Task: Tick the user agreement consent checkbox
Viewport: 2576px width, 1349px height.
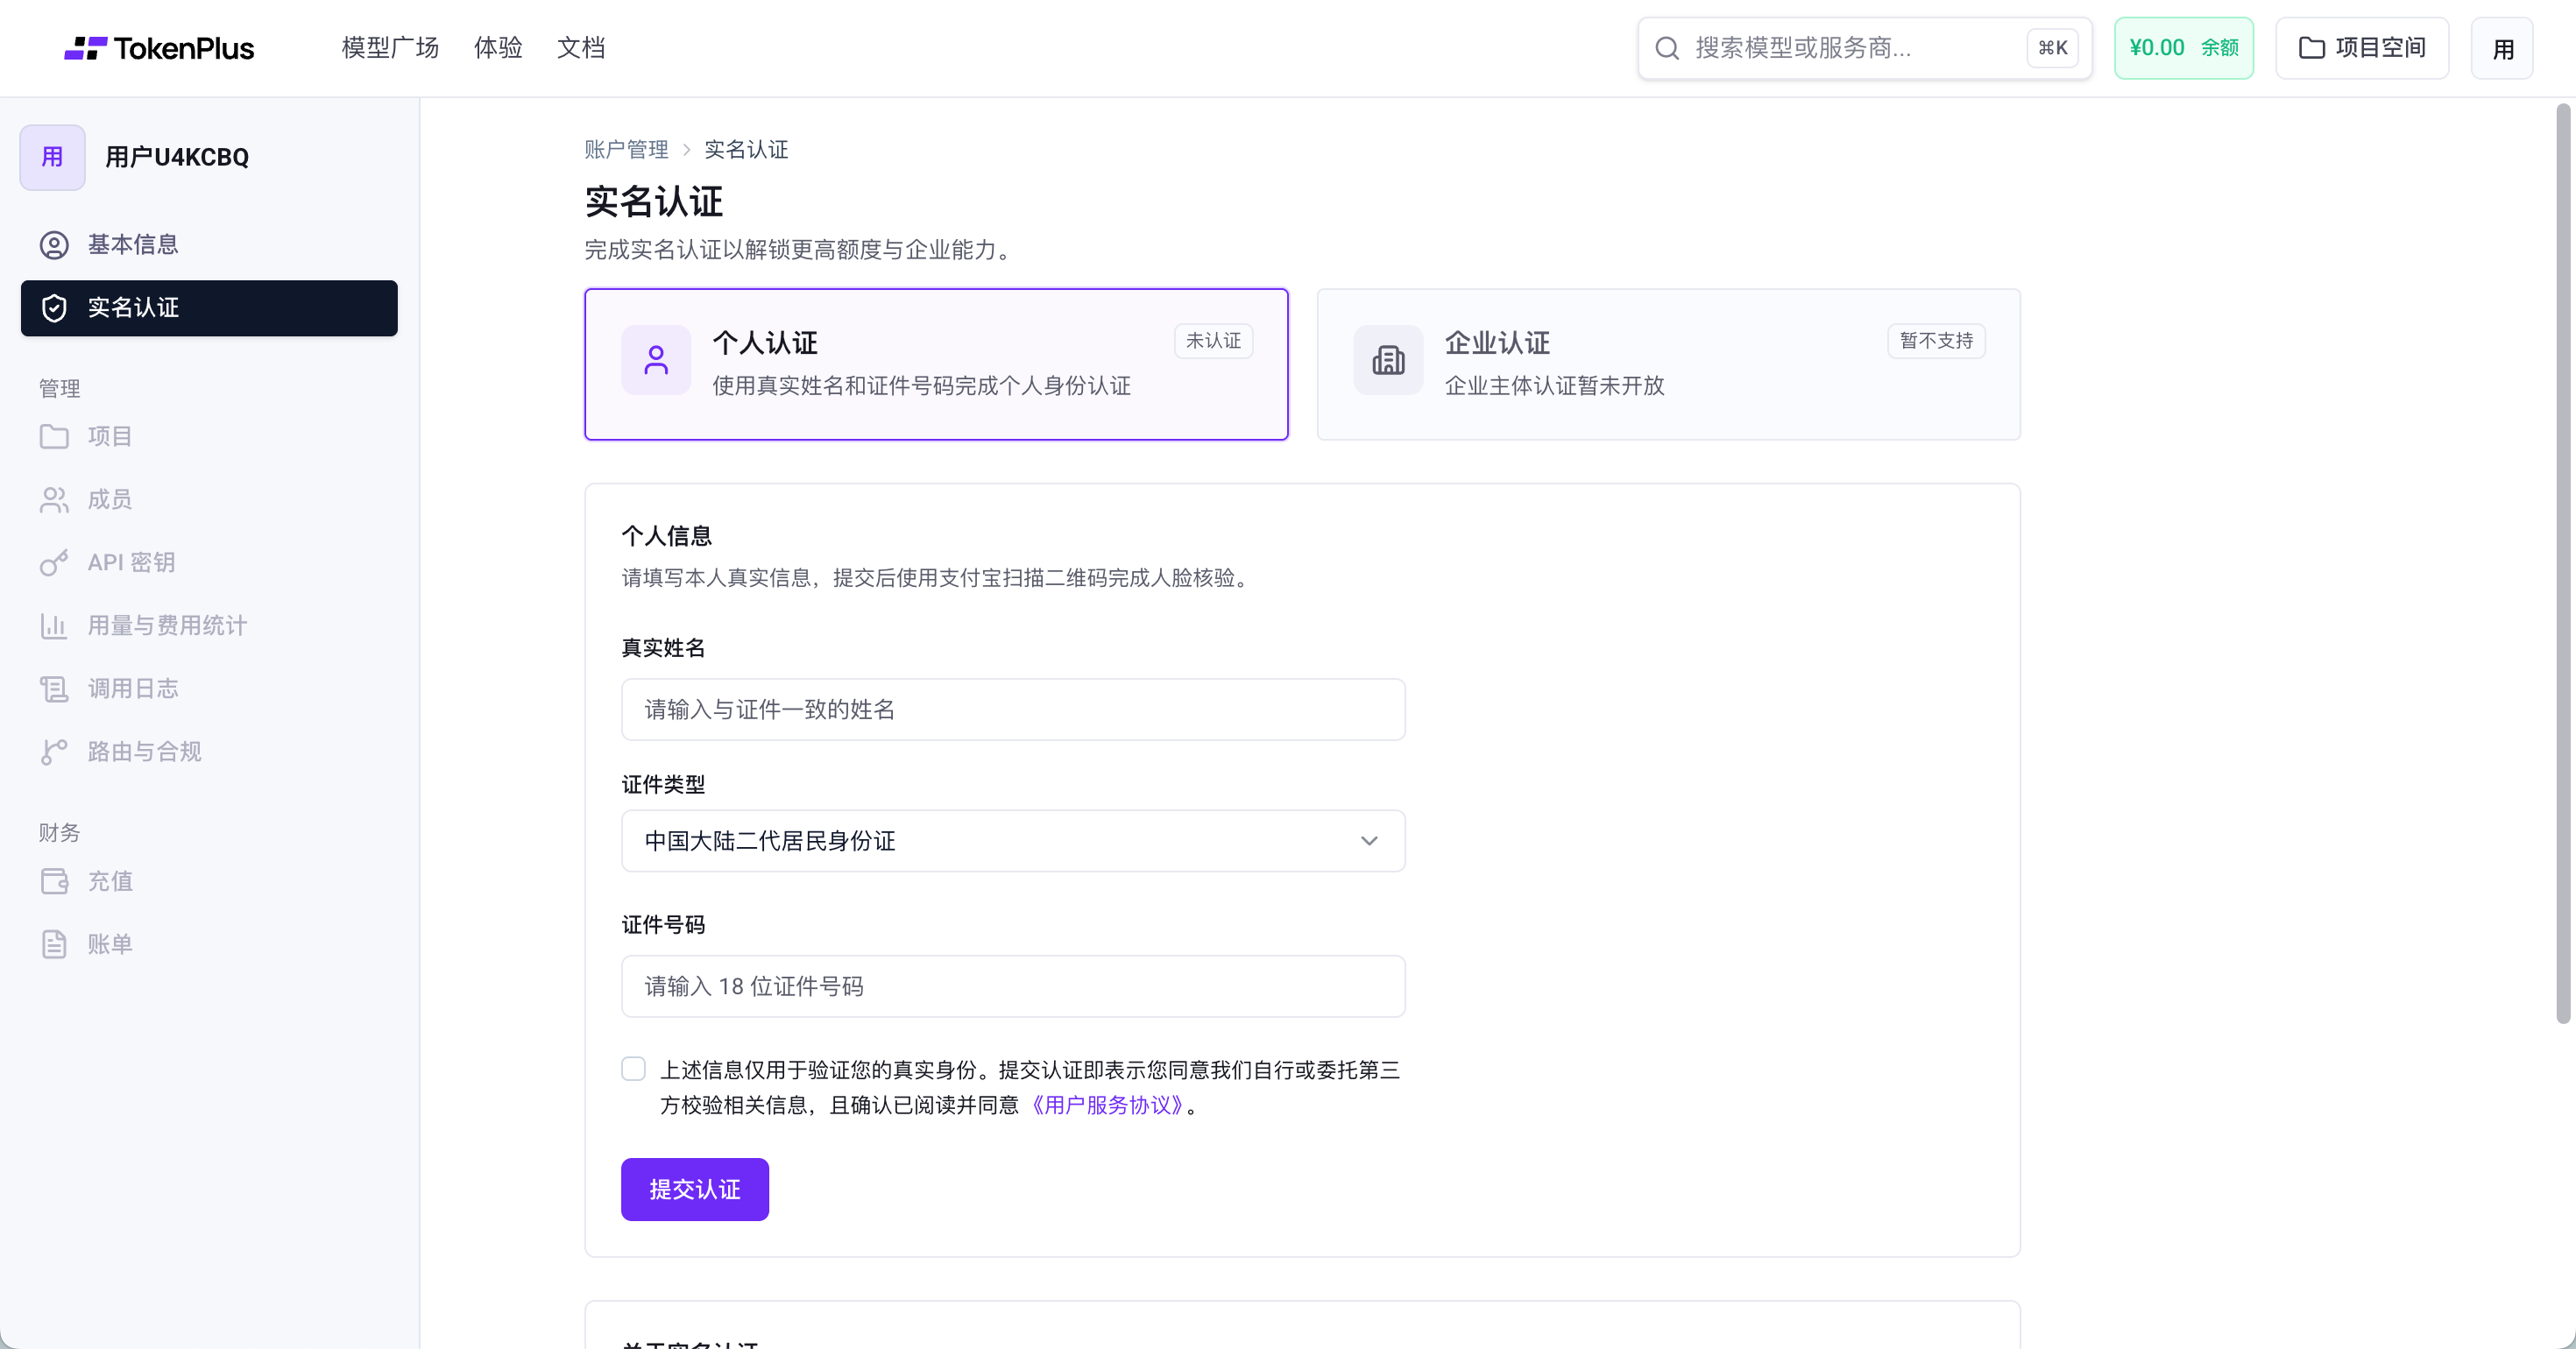Action: point(633,1069)
